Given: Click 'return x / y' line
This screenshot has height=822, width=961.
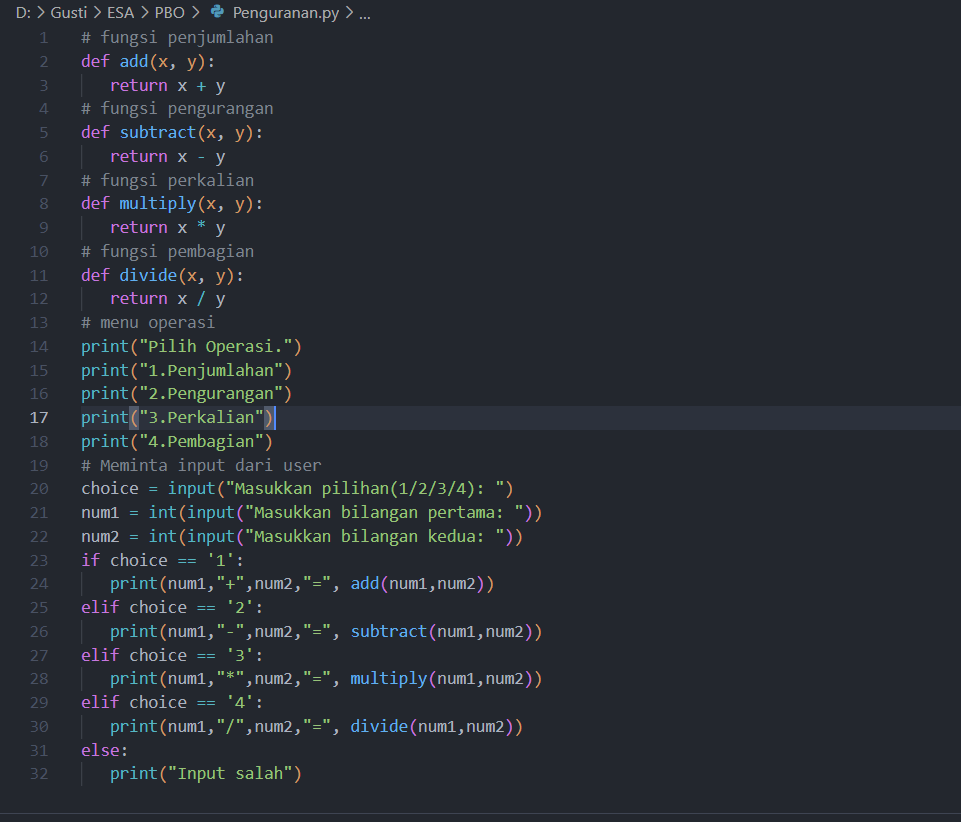Looking at the screenshot, I should 167,299.
